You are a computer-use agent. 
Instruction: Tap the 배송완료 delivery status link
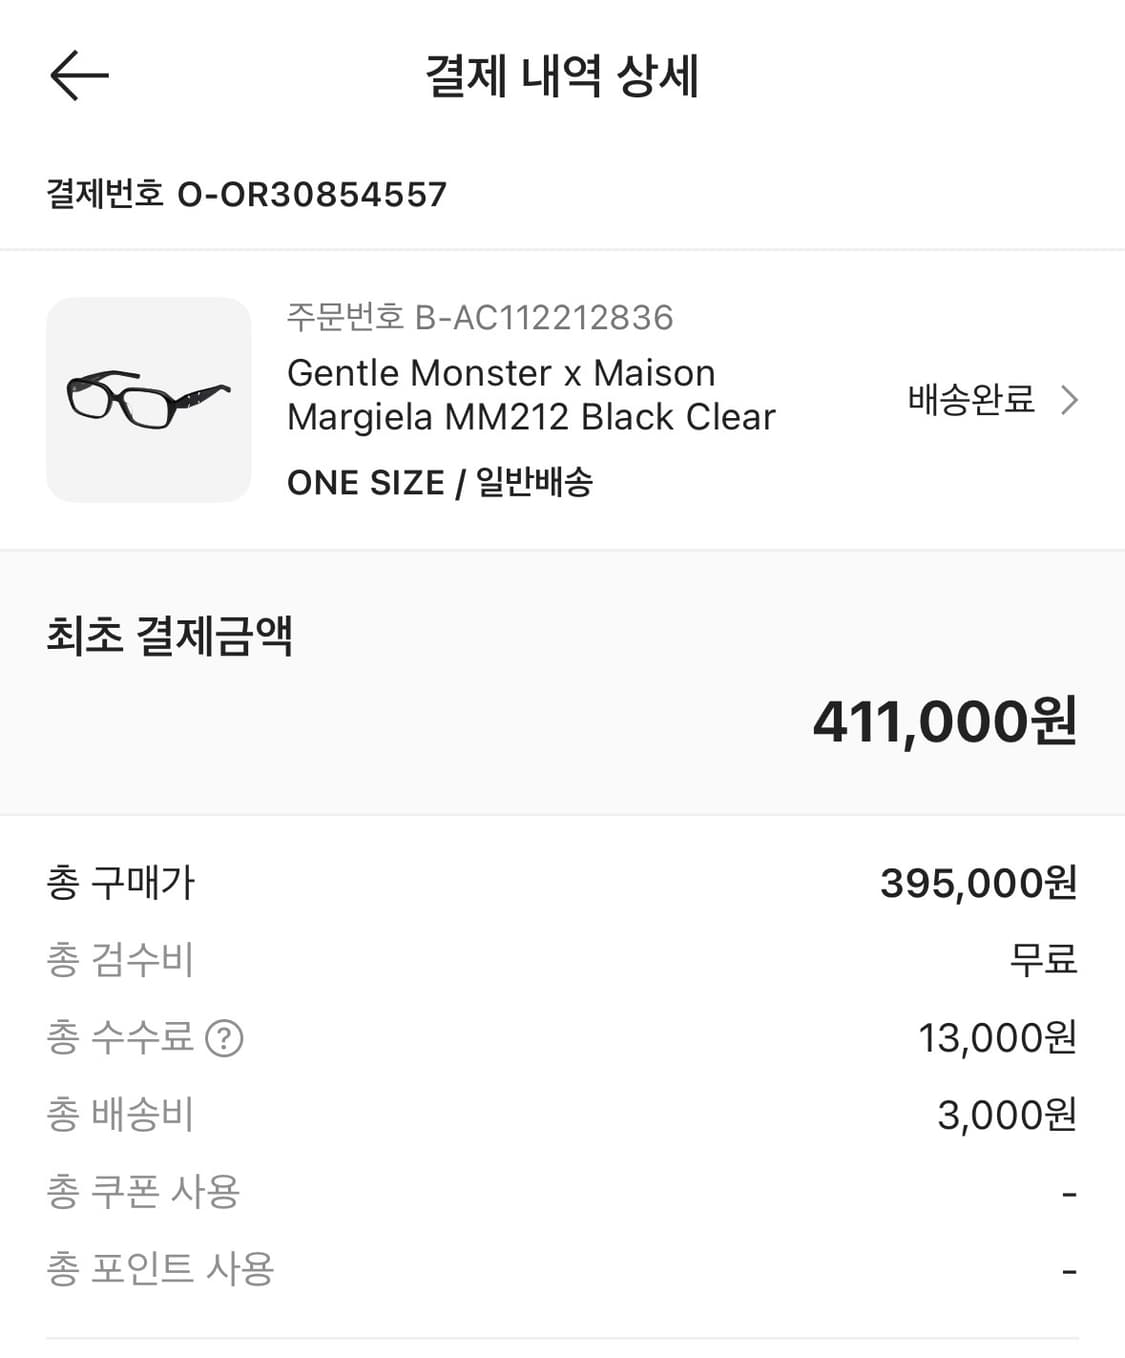coord(970,400)
